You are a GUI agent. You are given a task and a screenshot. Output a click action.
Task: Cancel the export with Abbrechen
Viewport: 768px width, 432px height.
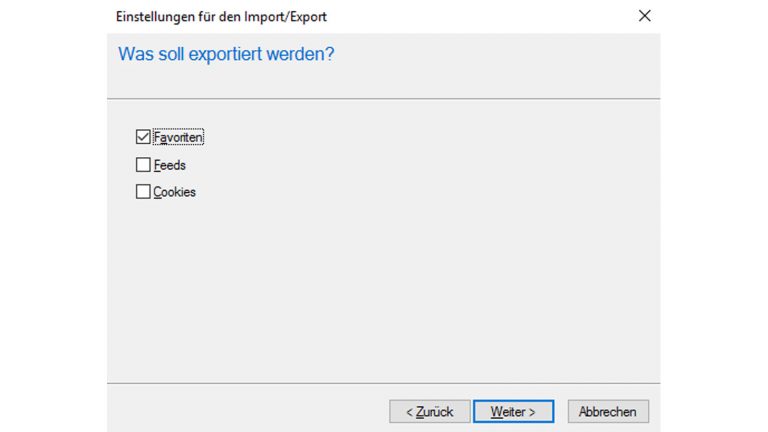(x=608, y=411)
